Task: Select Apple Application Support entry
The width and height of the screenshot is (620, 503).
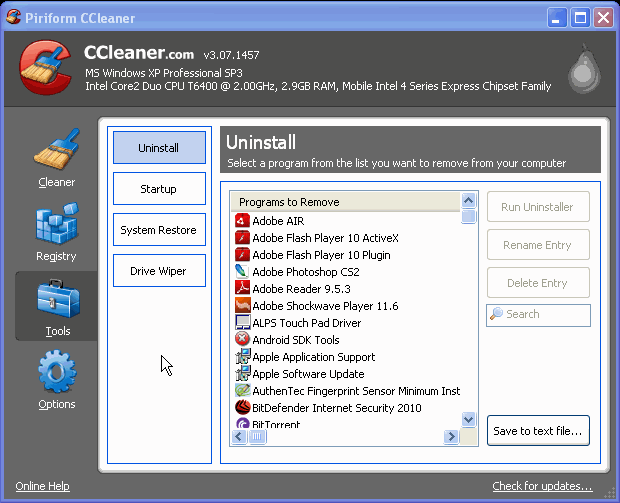Action: click(314, 357)
